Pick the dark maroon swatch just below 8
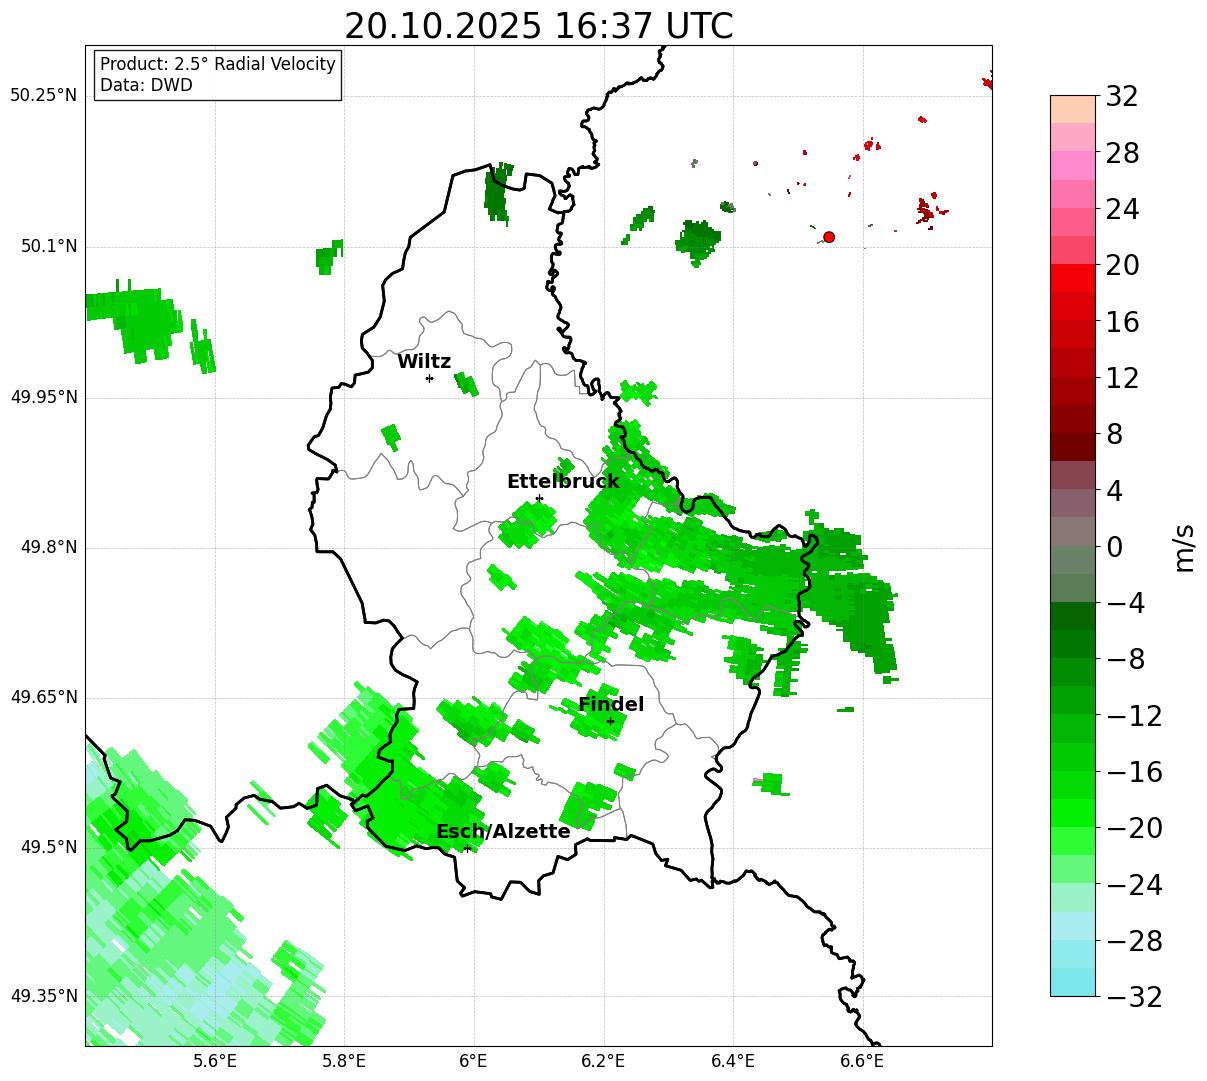 (1073, 447)
